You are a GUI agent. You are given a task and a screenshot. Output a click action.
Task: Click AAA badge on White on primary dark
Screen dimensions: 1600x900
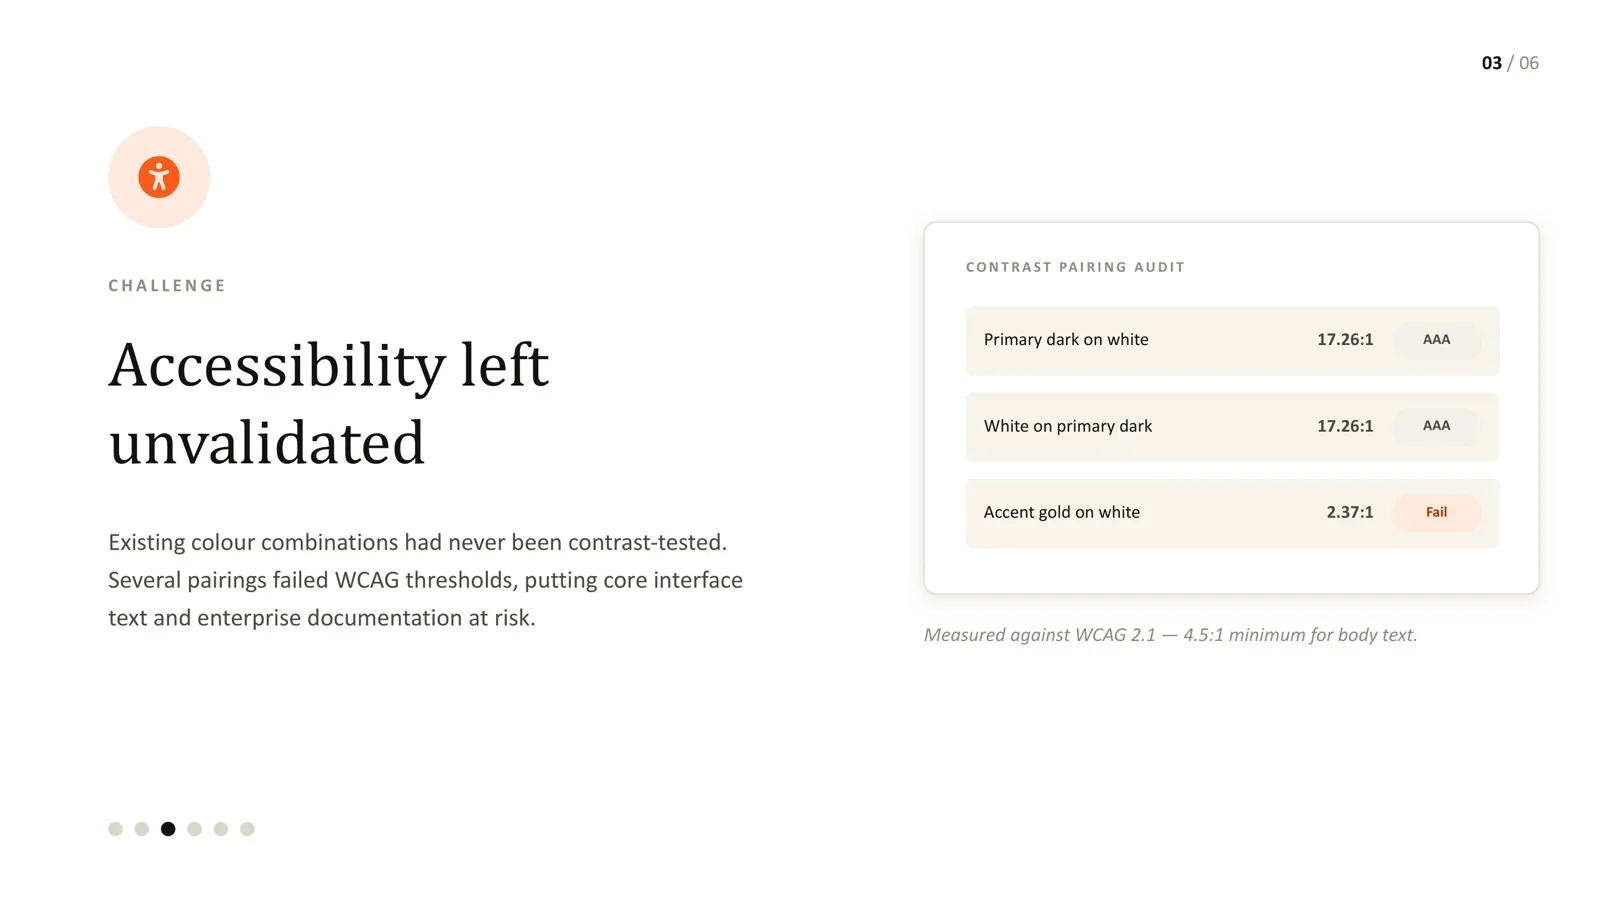(1436, 426)
